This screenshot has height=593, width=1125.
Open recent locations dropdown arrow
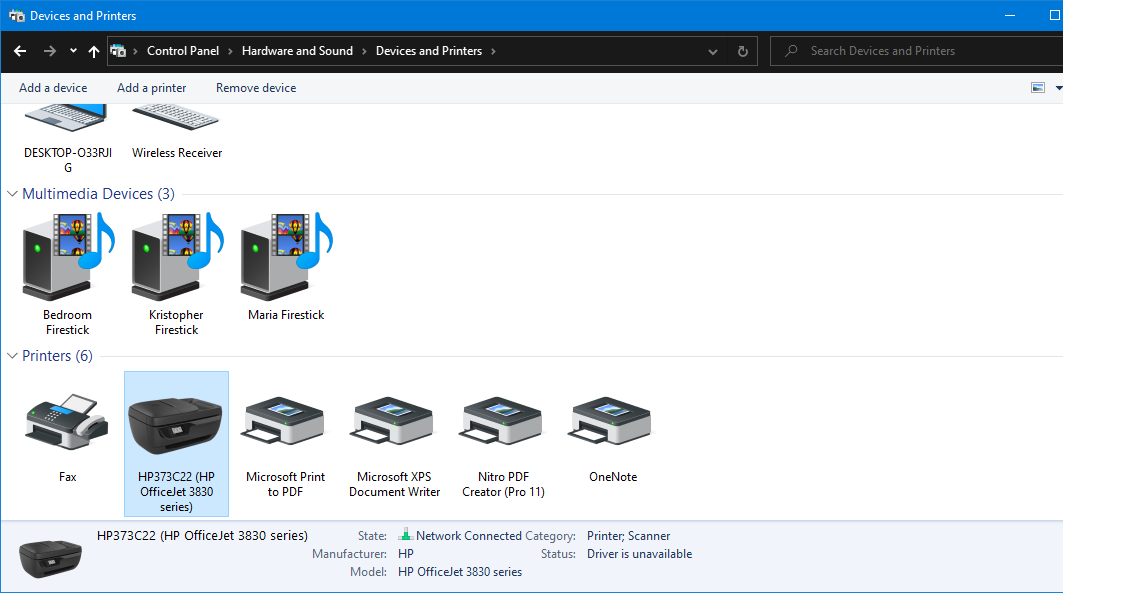point(73,51)
